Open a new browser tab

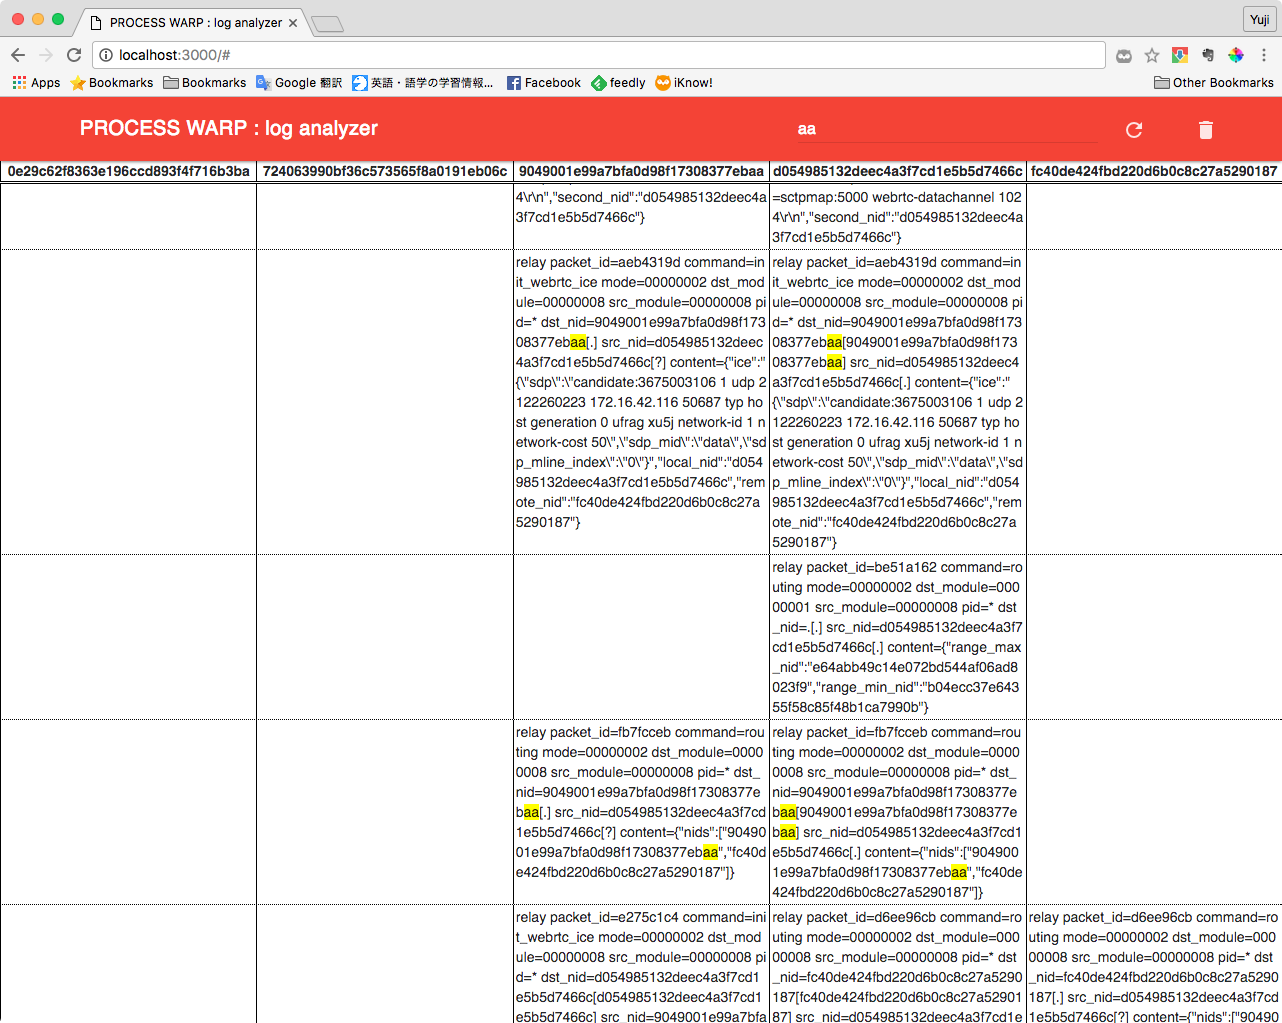pos(327,24)
